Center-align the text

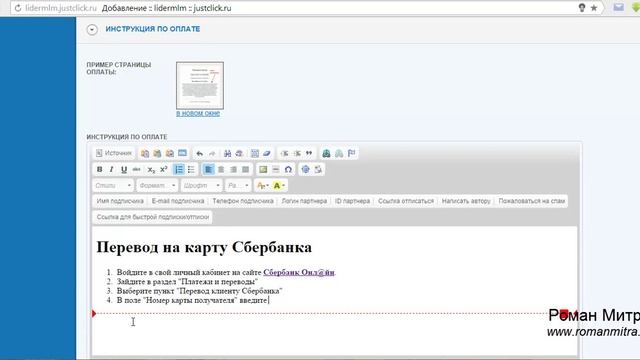(221, 169)
